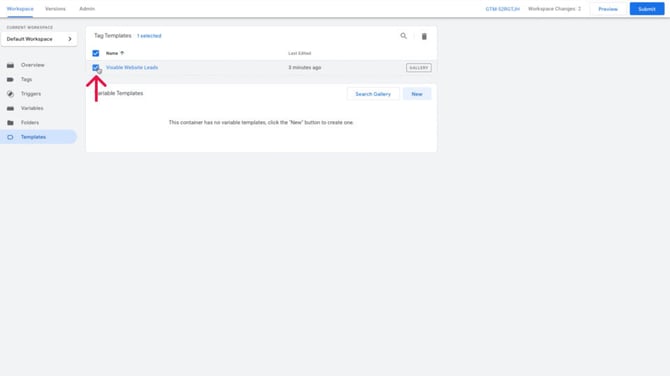Switch to the Versions tab
The image size is (670, 376).
(56, 9)
